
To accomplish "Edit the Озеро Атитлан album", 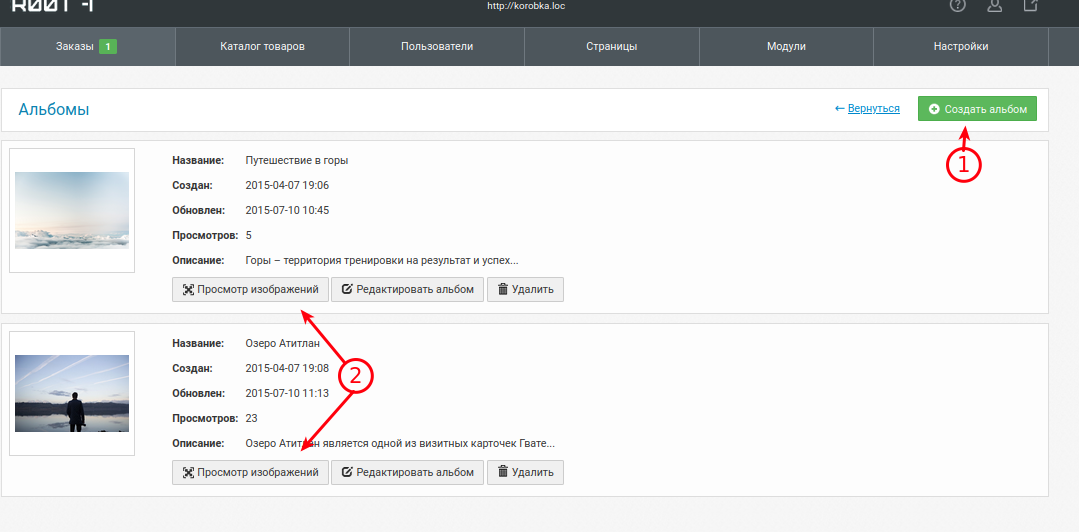I will 407,473.
